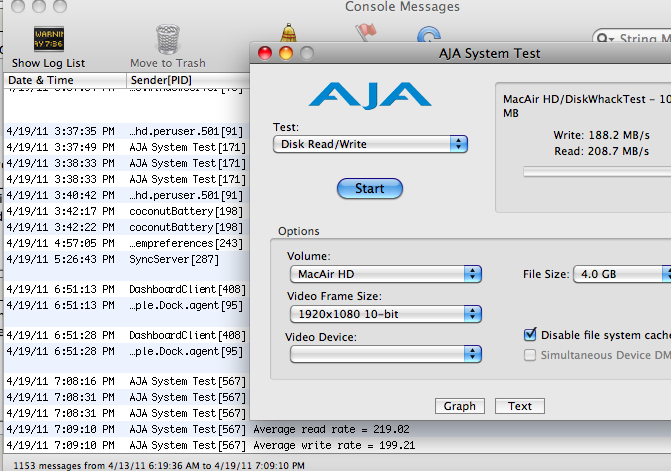Uncheck Disable file system cache
Screen dimensions: 671x471
click(530, 335)
